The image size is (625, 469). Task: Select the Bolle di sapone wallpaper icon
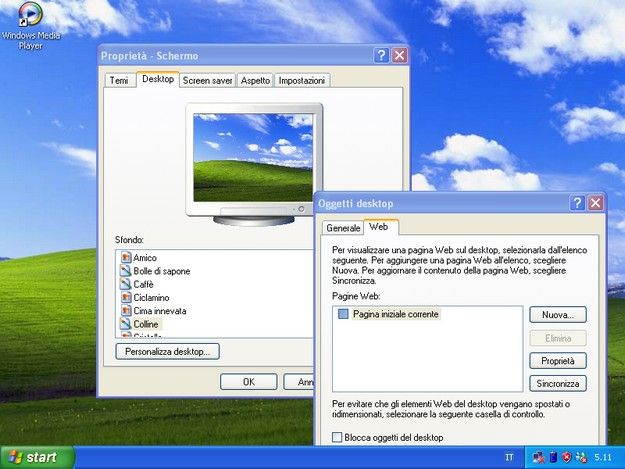126,271
